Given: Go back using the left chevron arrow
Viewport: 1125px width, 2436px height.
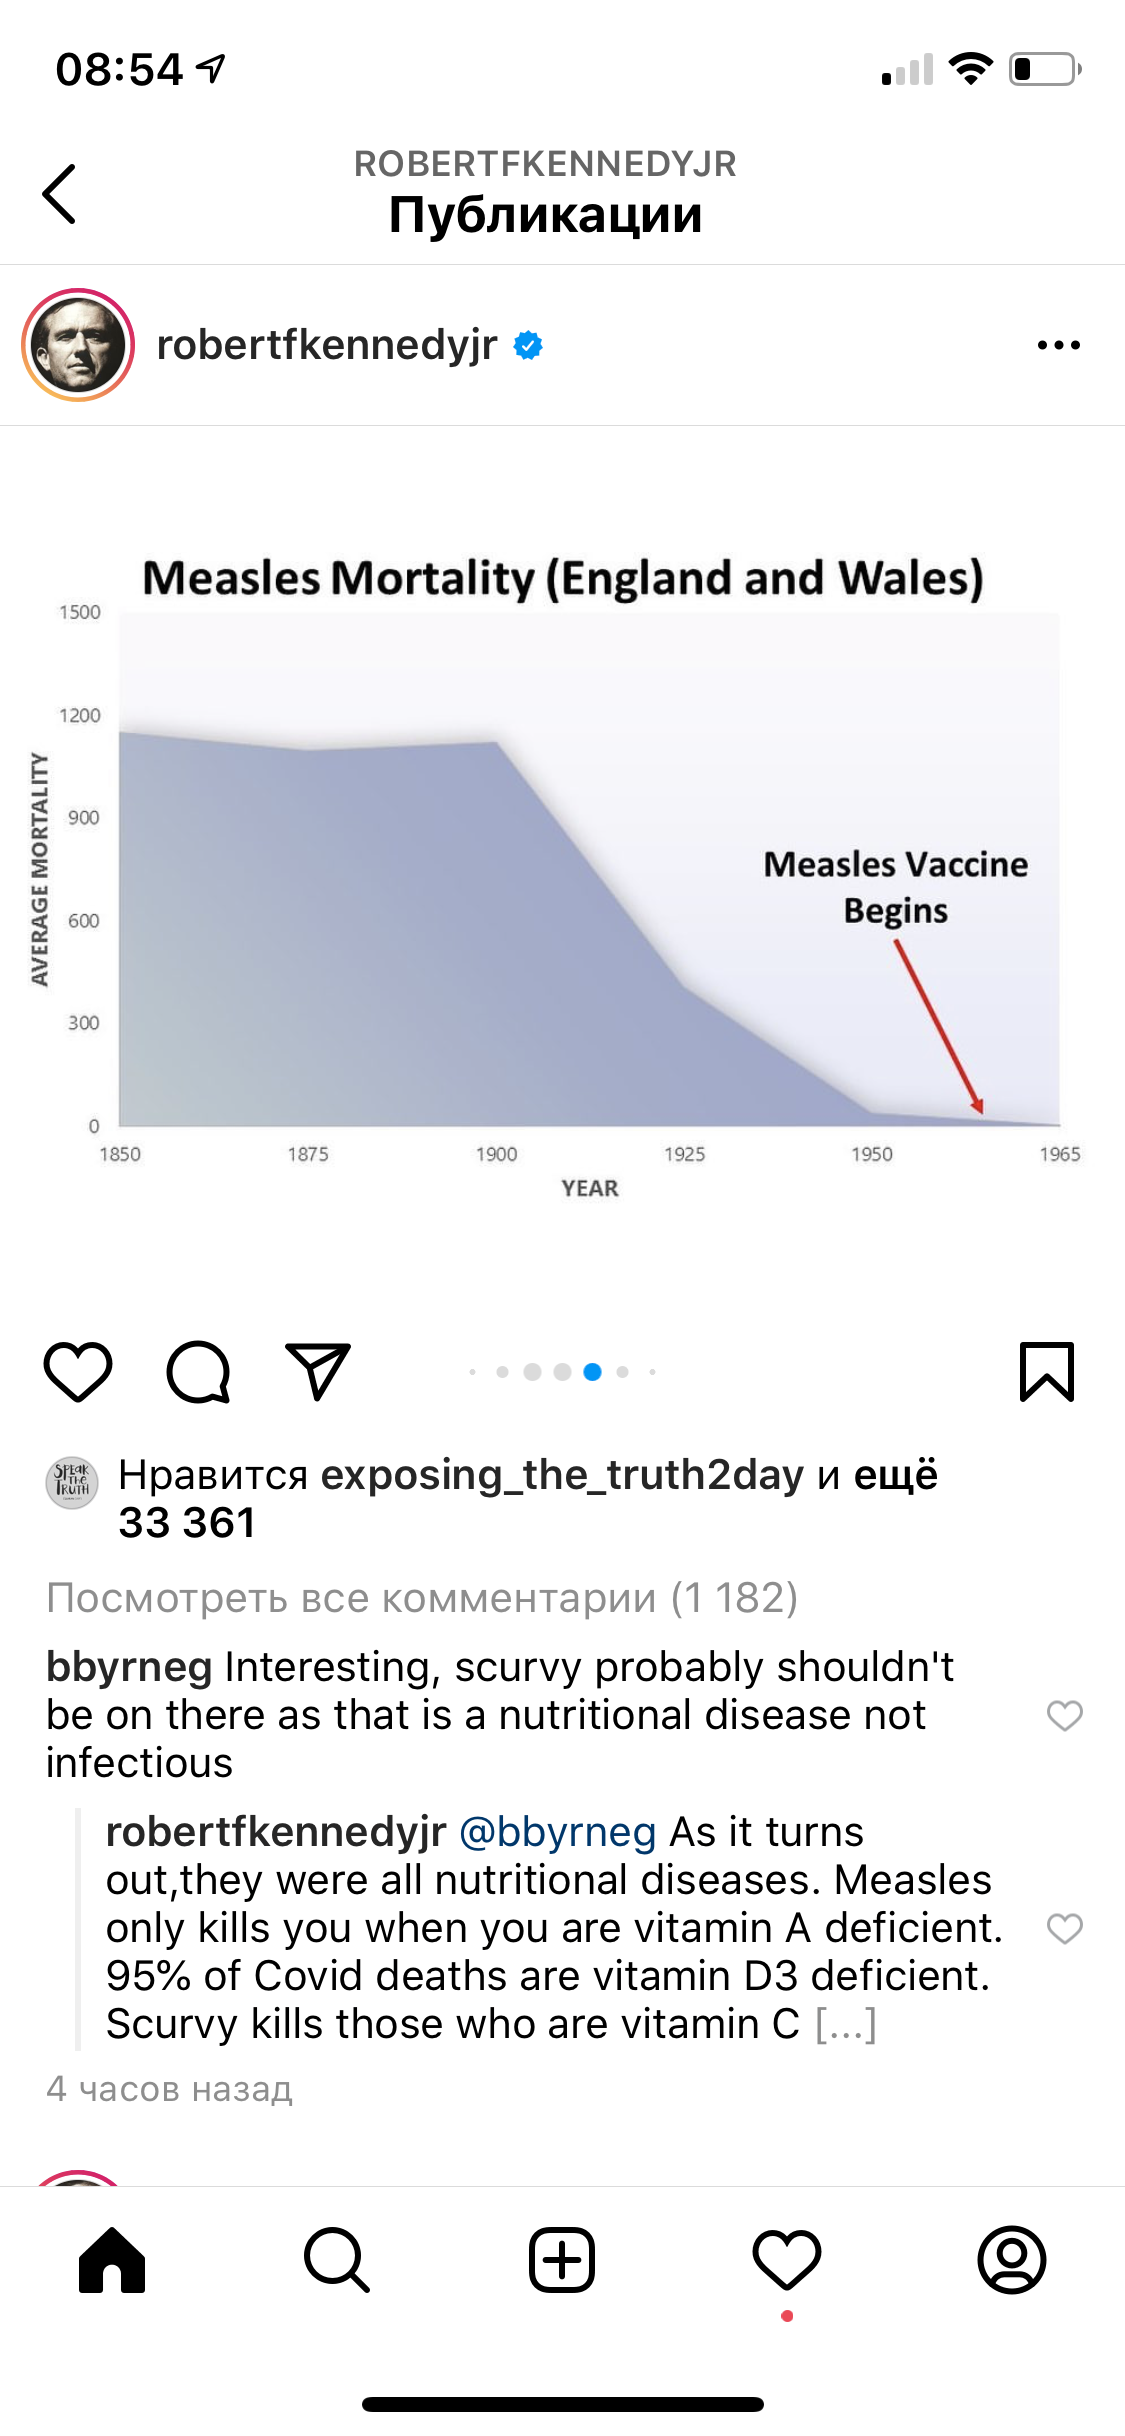Looking at the screenshot, I should click(59, 193).
